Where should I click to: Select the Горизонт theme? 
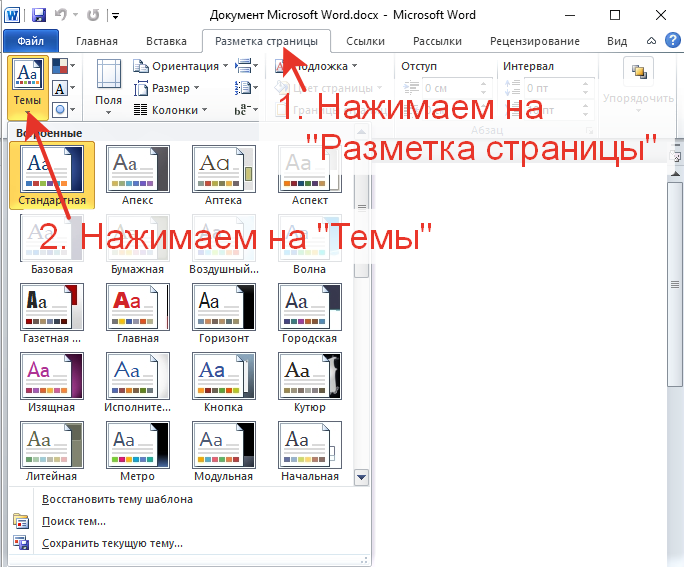pos(224,313)
